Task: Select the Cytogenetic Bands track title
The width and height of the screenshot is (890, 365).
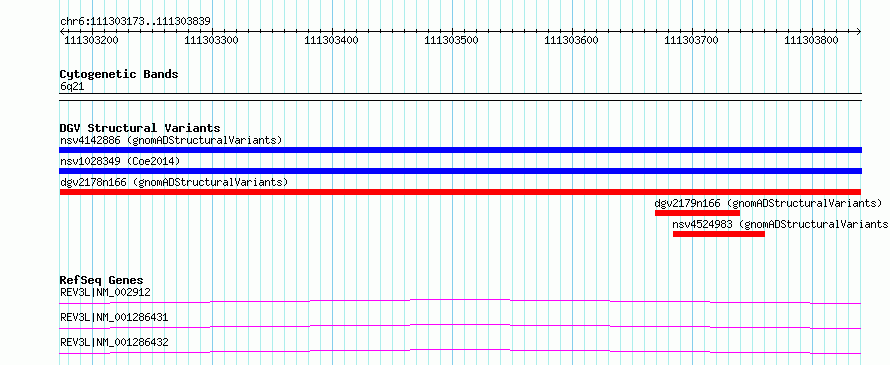Action: [119, 74]
